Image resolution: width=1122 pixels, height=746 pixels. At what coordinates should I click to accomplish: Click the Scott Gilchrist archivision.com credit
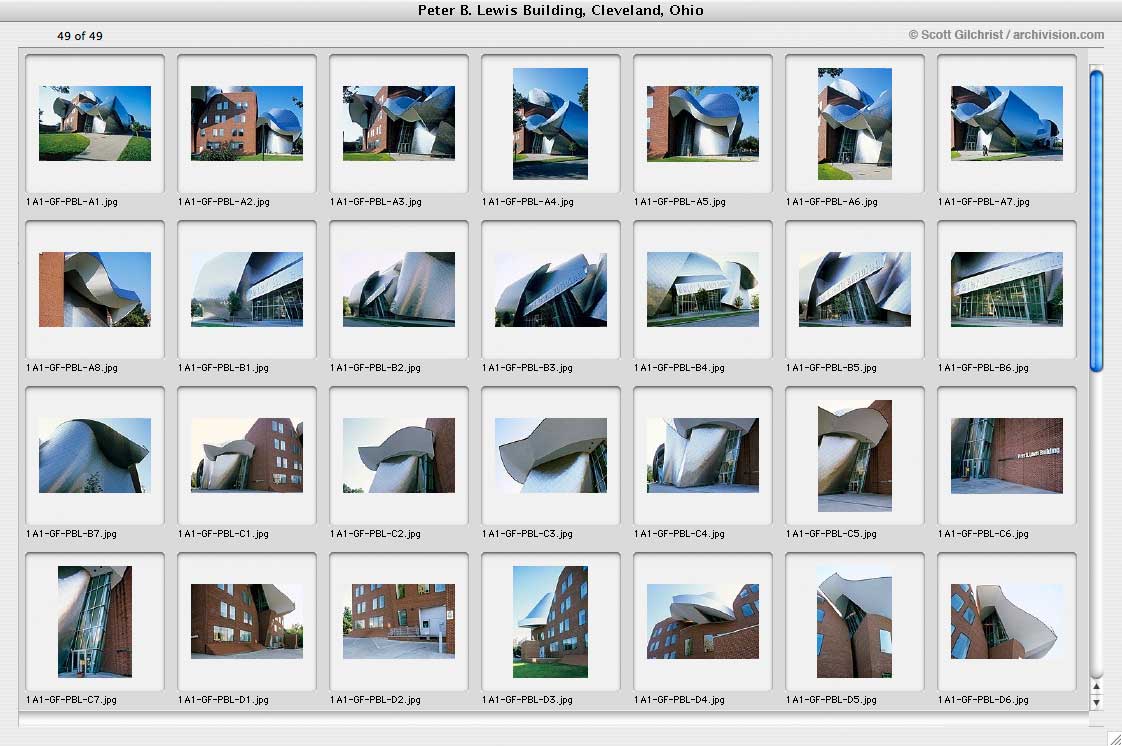(x=1006, y=34)
